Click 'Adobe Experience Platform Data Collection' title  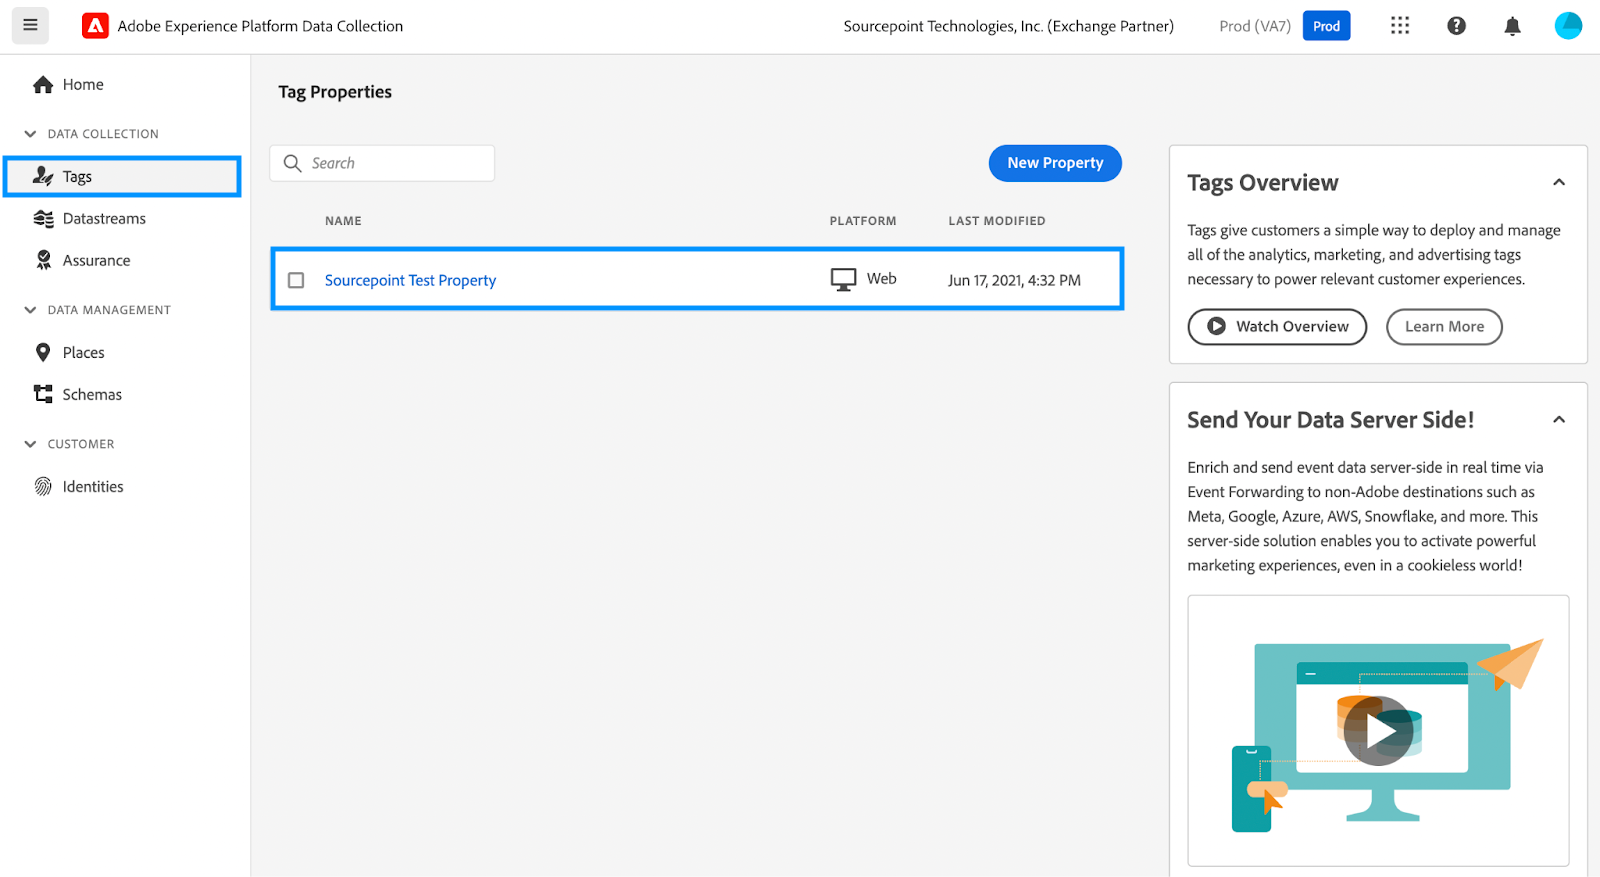(x=260, y=26)
